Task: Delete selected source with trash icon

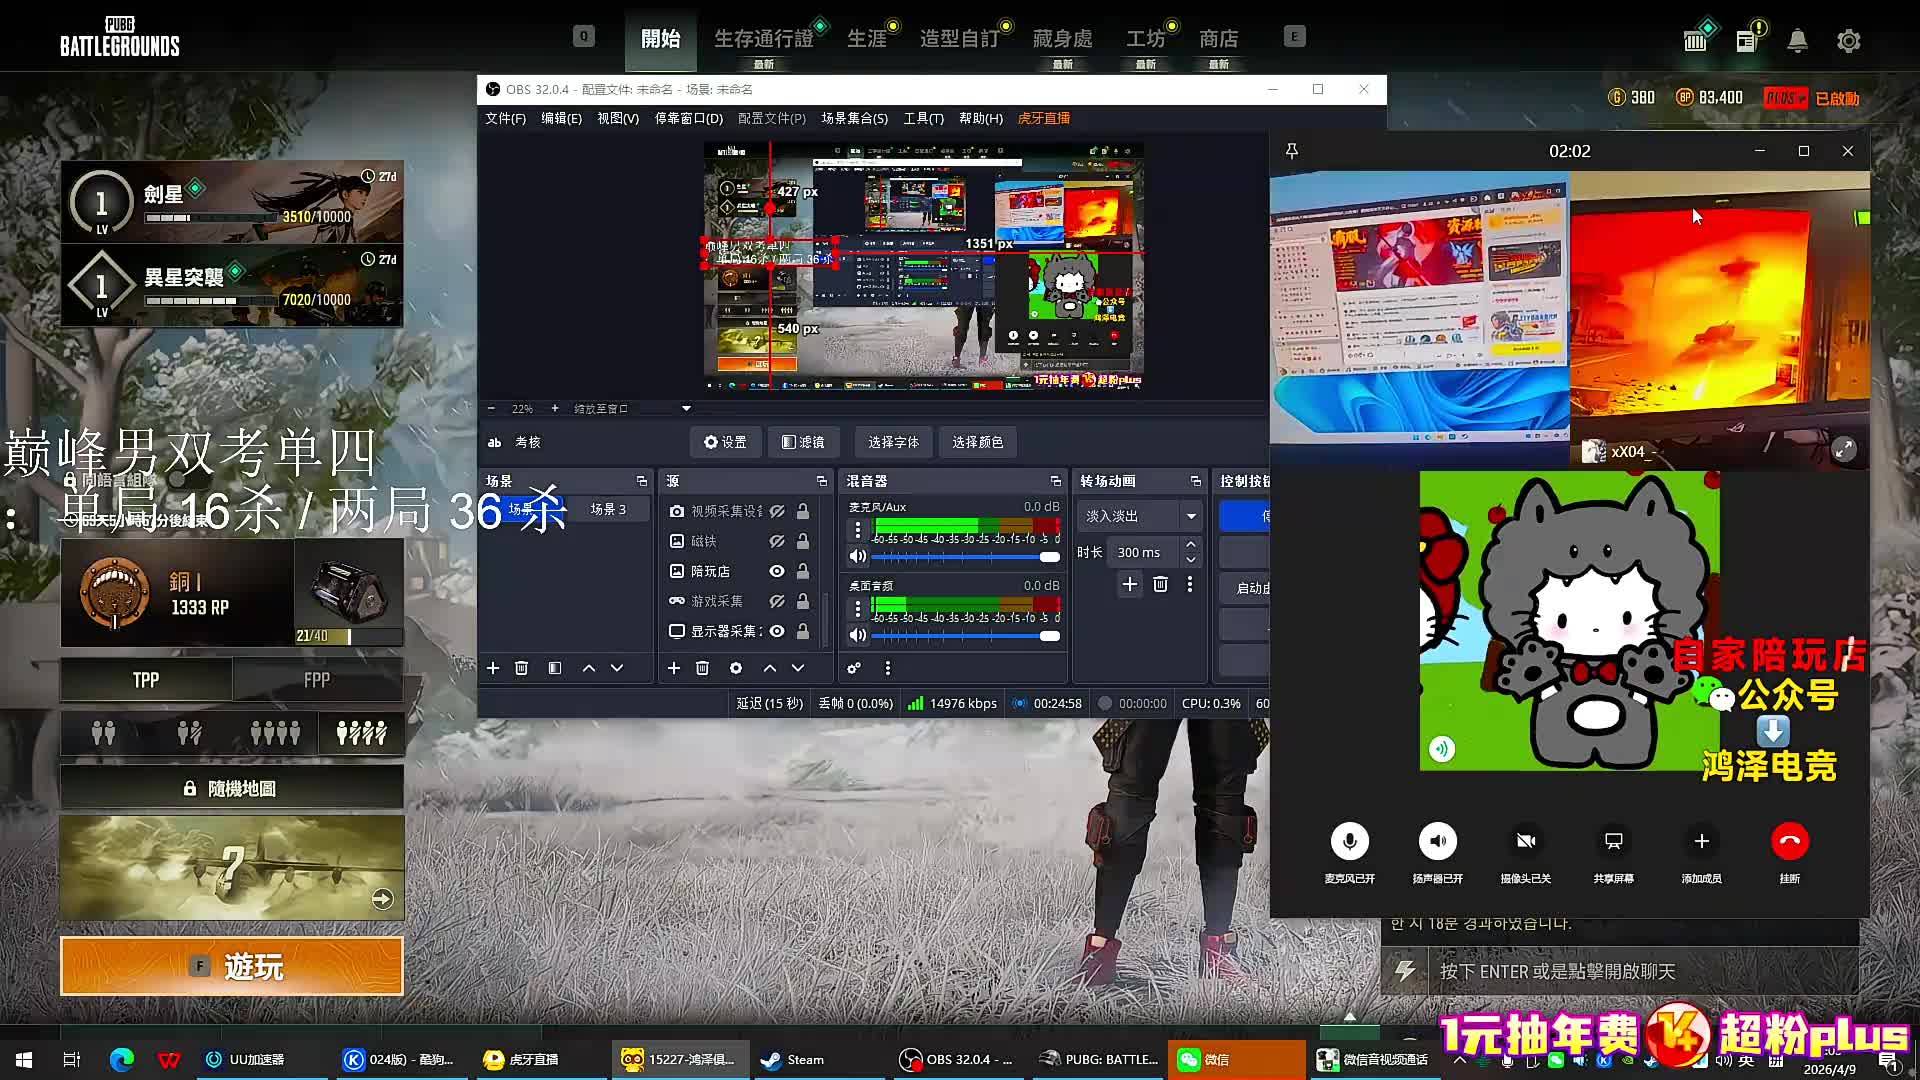Action: 702,668
